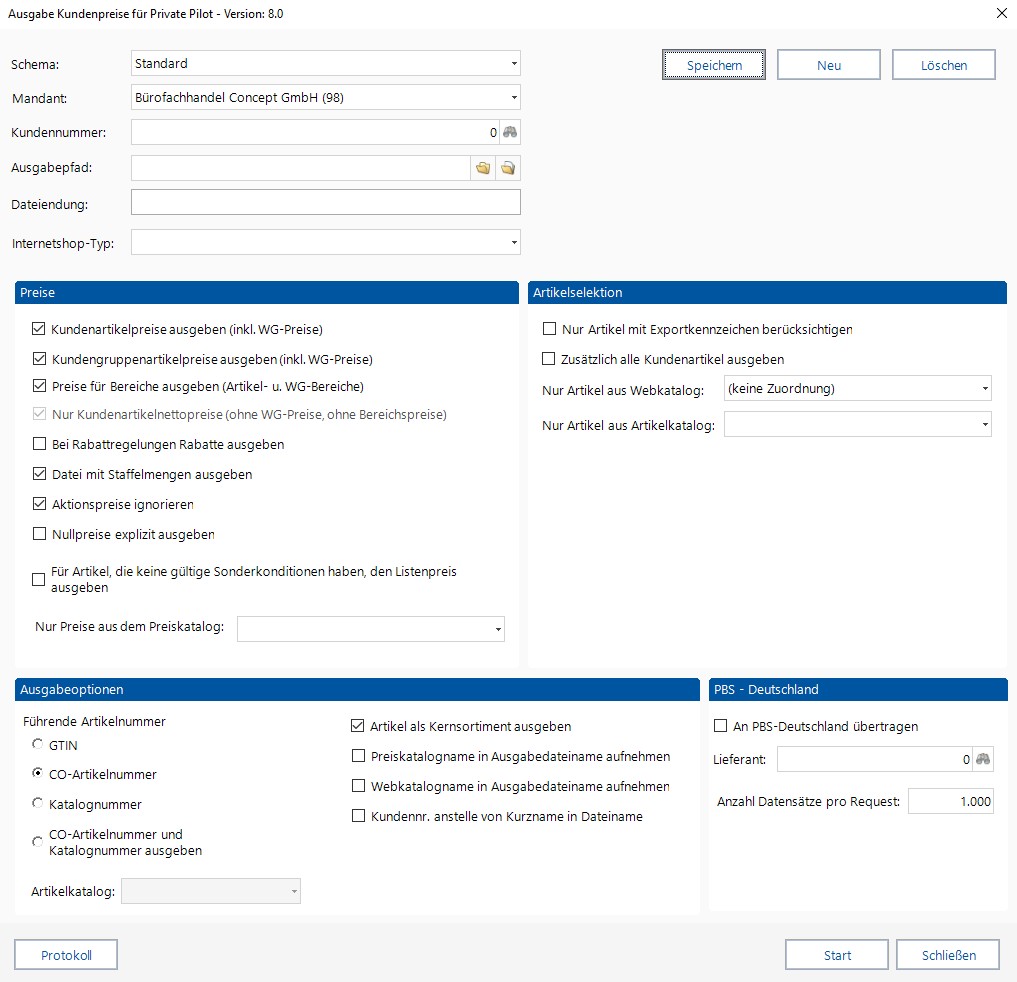Check Listenpreis for articles without Sonderkonditionen

[x=38, y=579]
